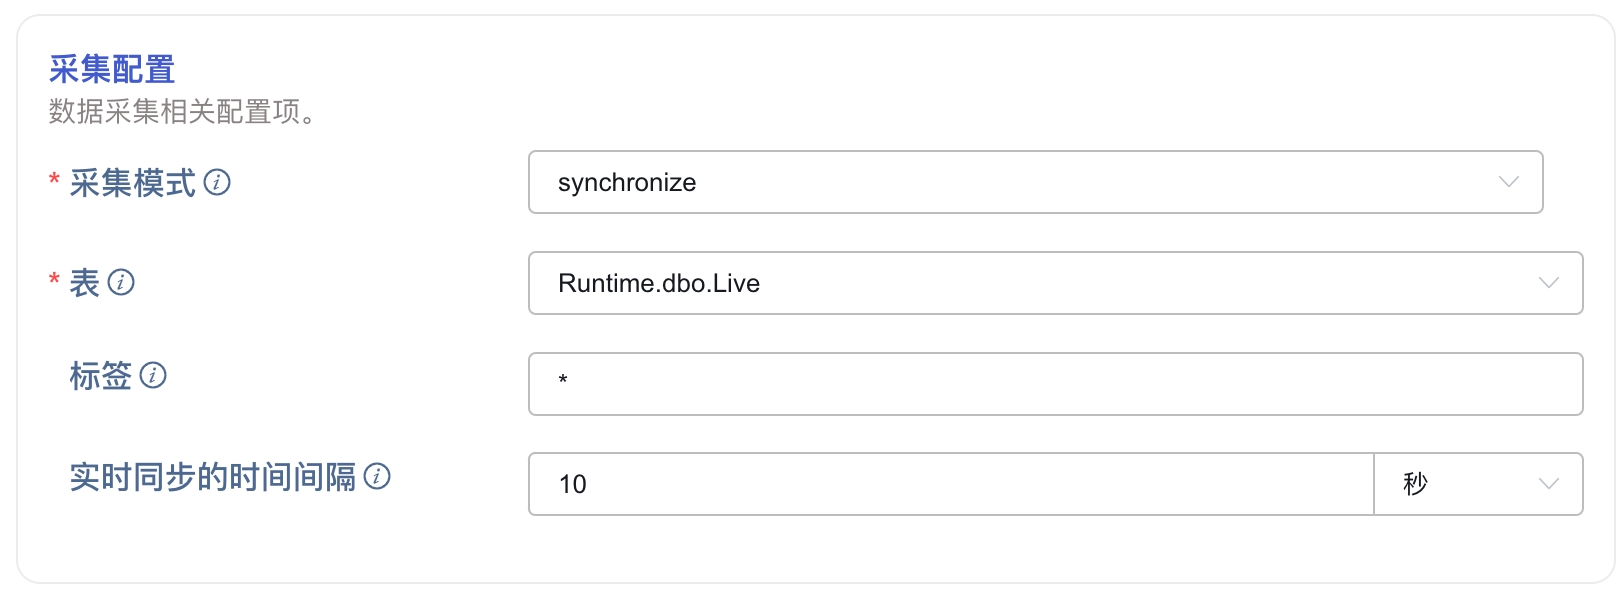Viewport: 1618px width, 594px height.
Task: Click the 表 field label
Action: point(85,283)
